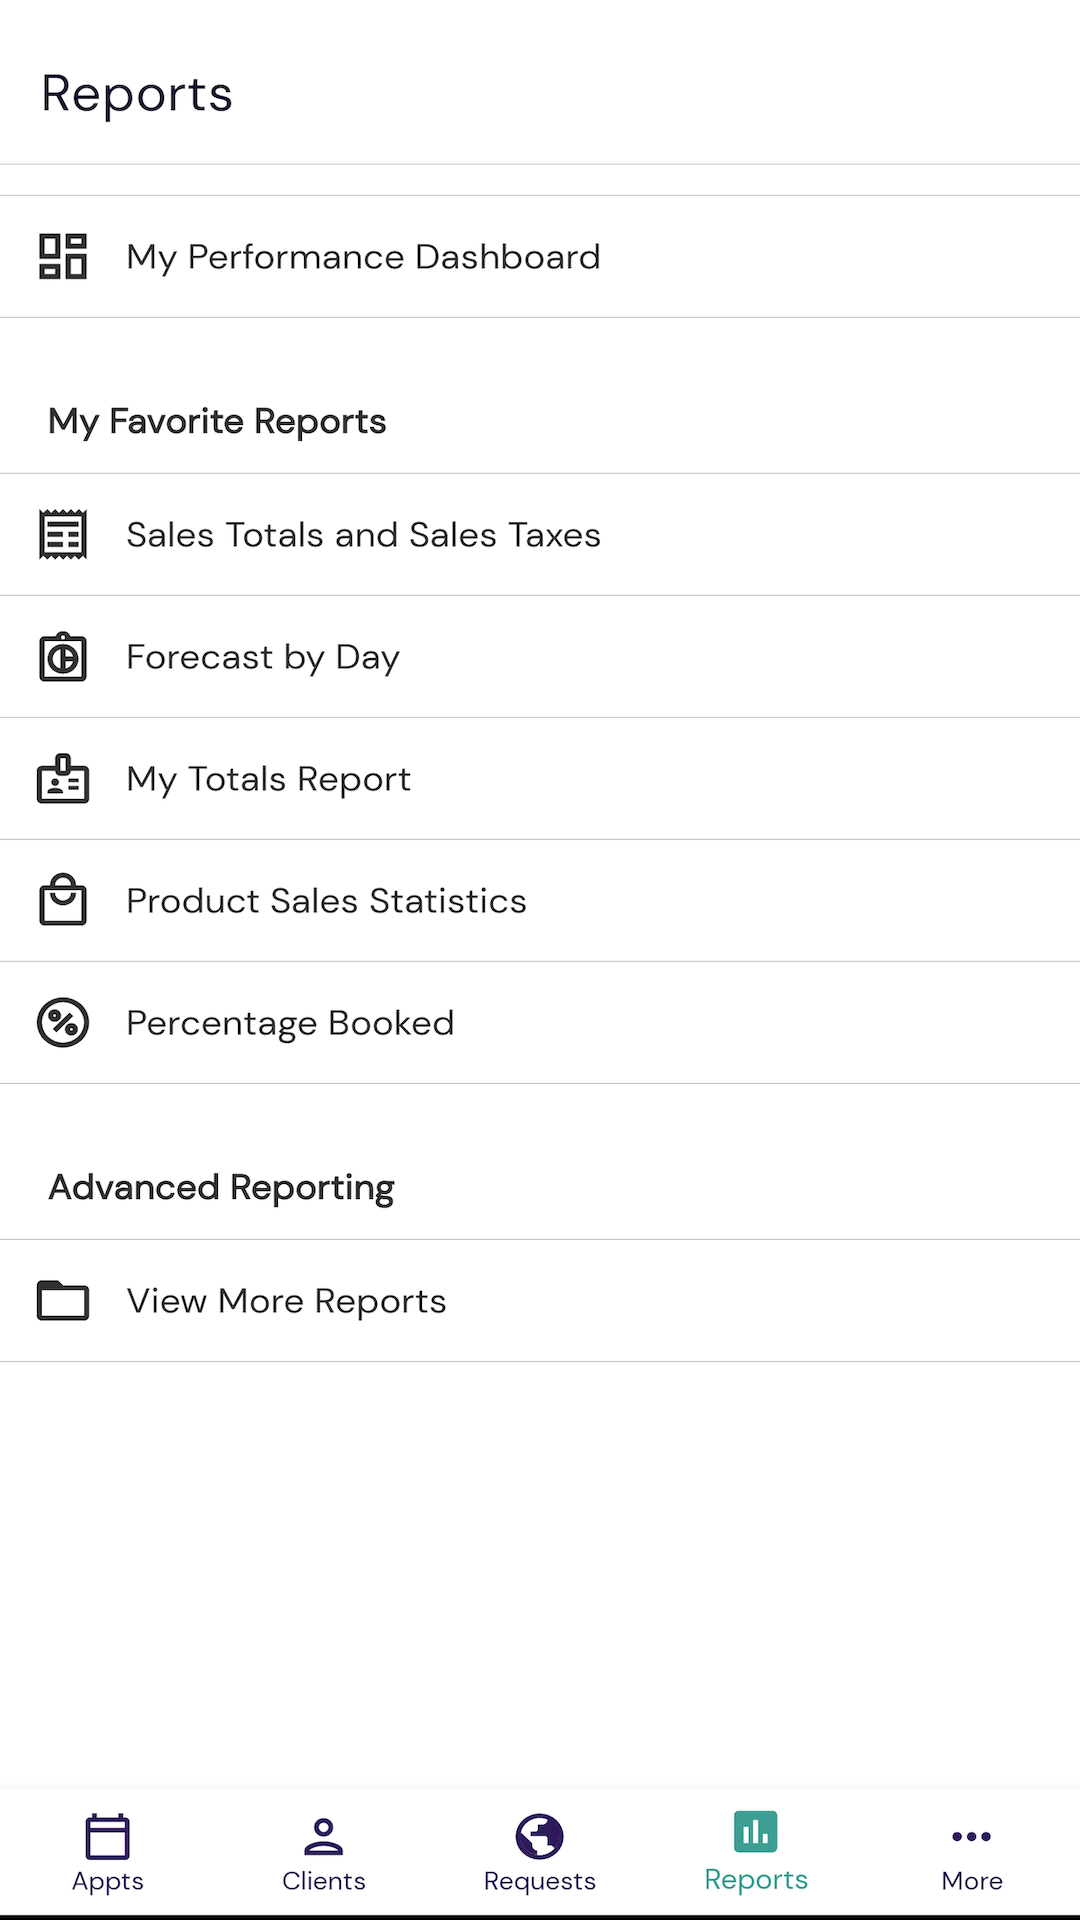This screenshot has height=1920, width=1080.
Task: Open Sales Totals and Sales Taxes report
Action: click(x=363, y=535)
